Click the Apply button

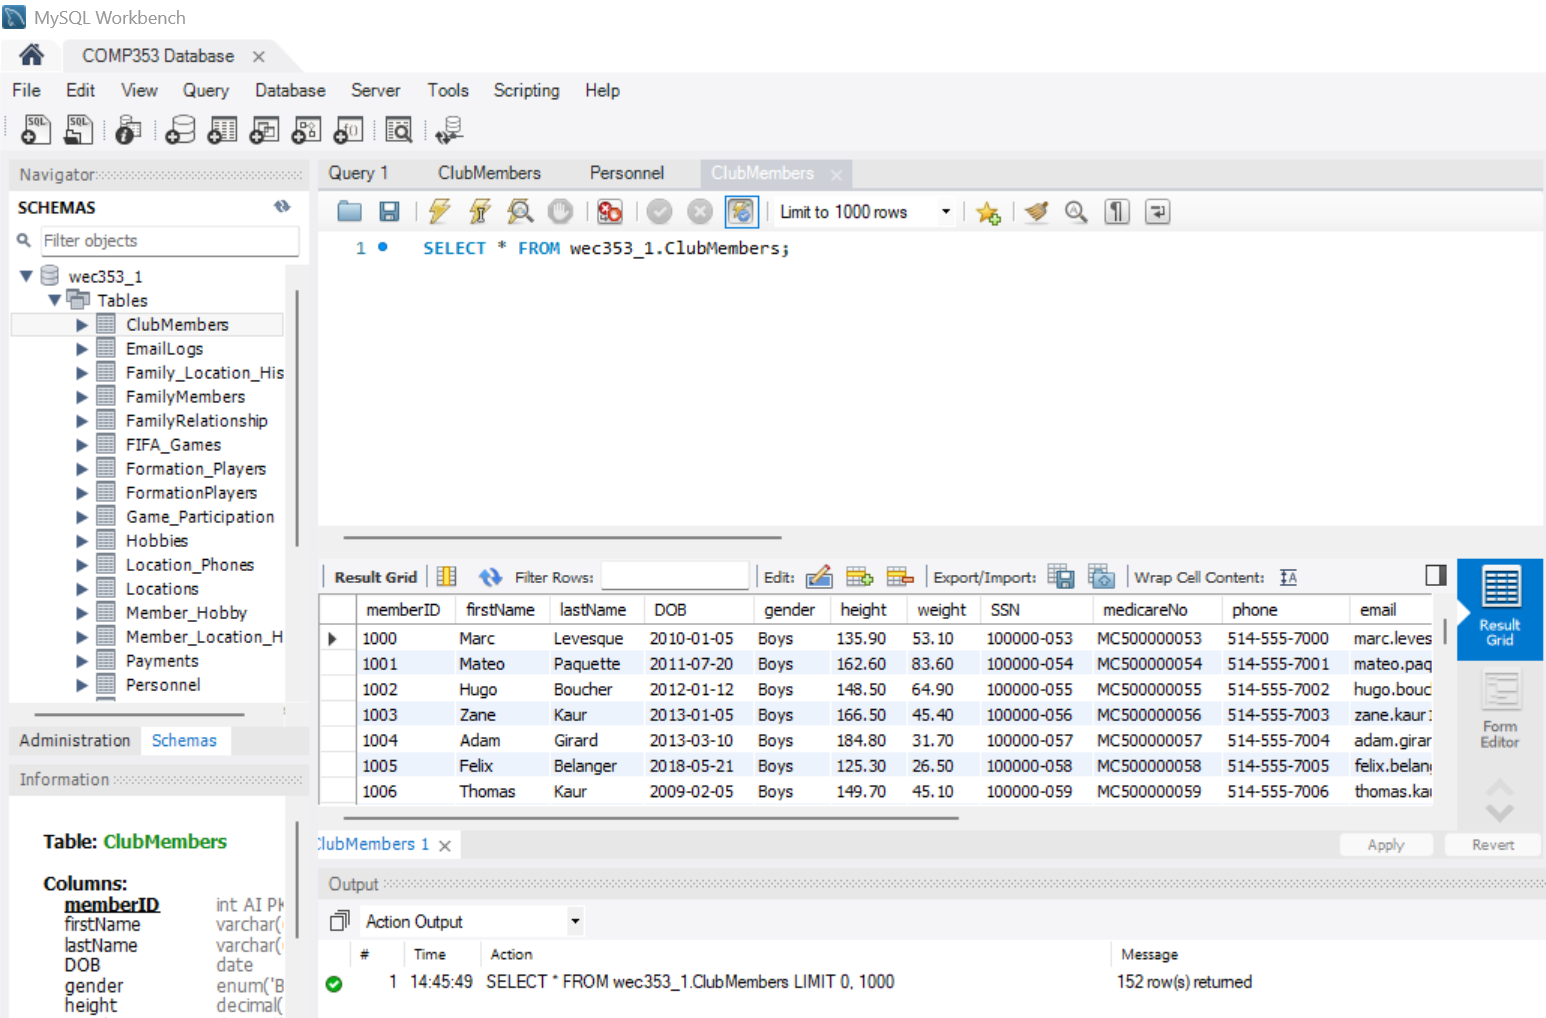pyautogui.click(x=1386, y=845)
